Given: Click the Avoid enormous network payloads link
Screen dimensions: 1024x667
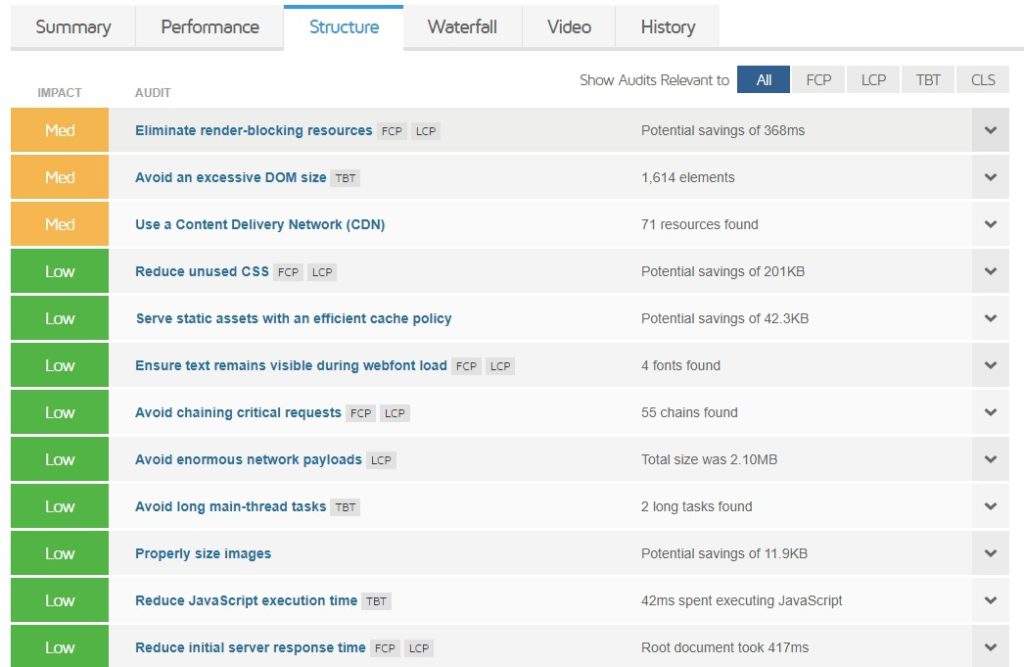Looking at the screenshot, I should point(248,460).
